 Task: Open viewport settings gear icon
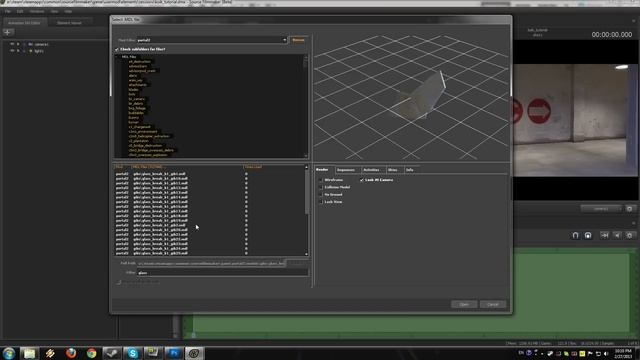pos(630,209)
